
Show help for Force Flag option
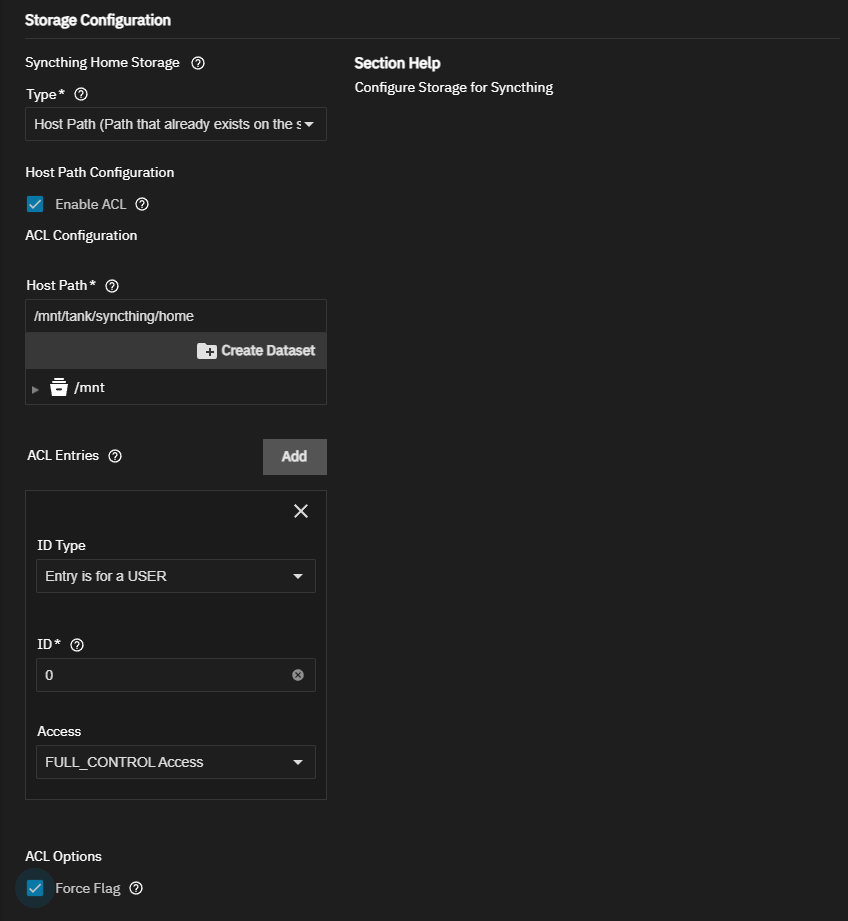click(136, 888)
